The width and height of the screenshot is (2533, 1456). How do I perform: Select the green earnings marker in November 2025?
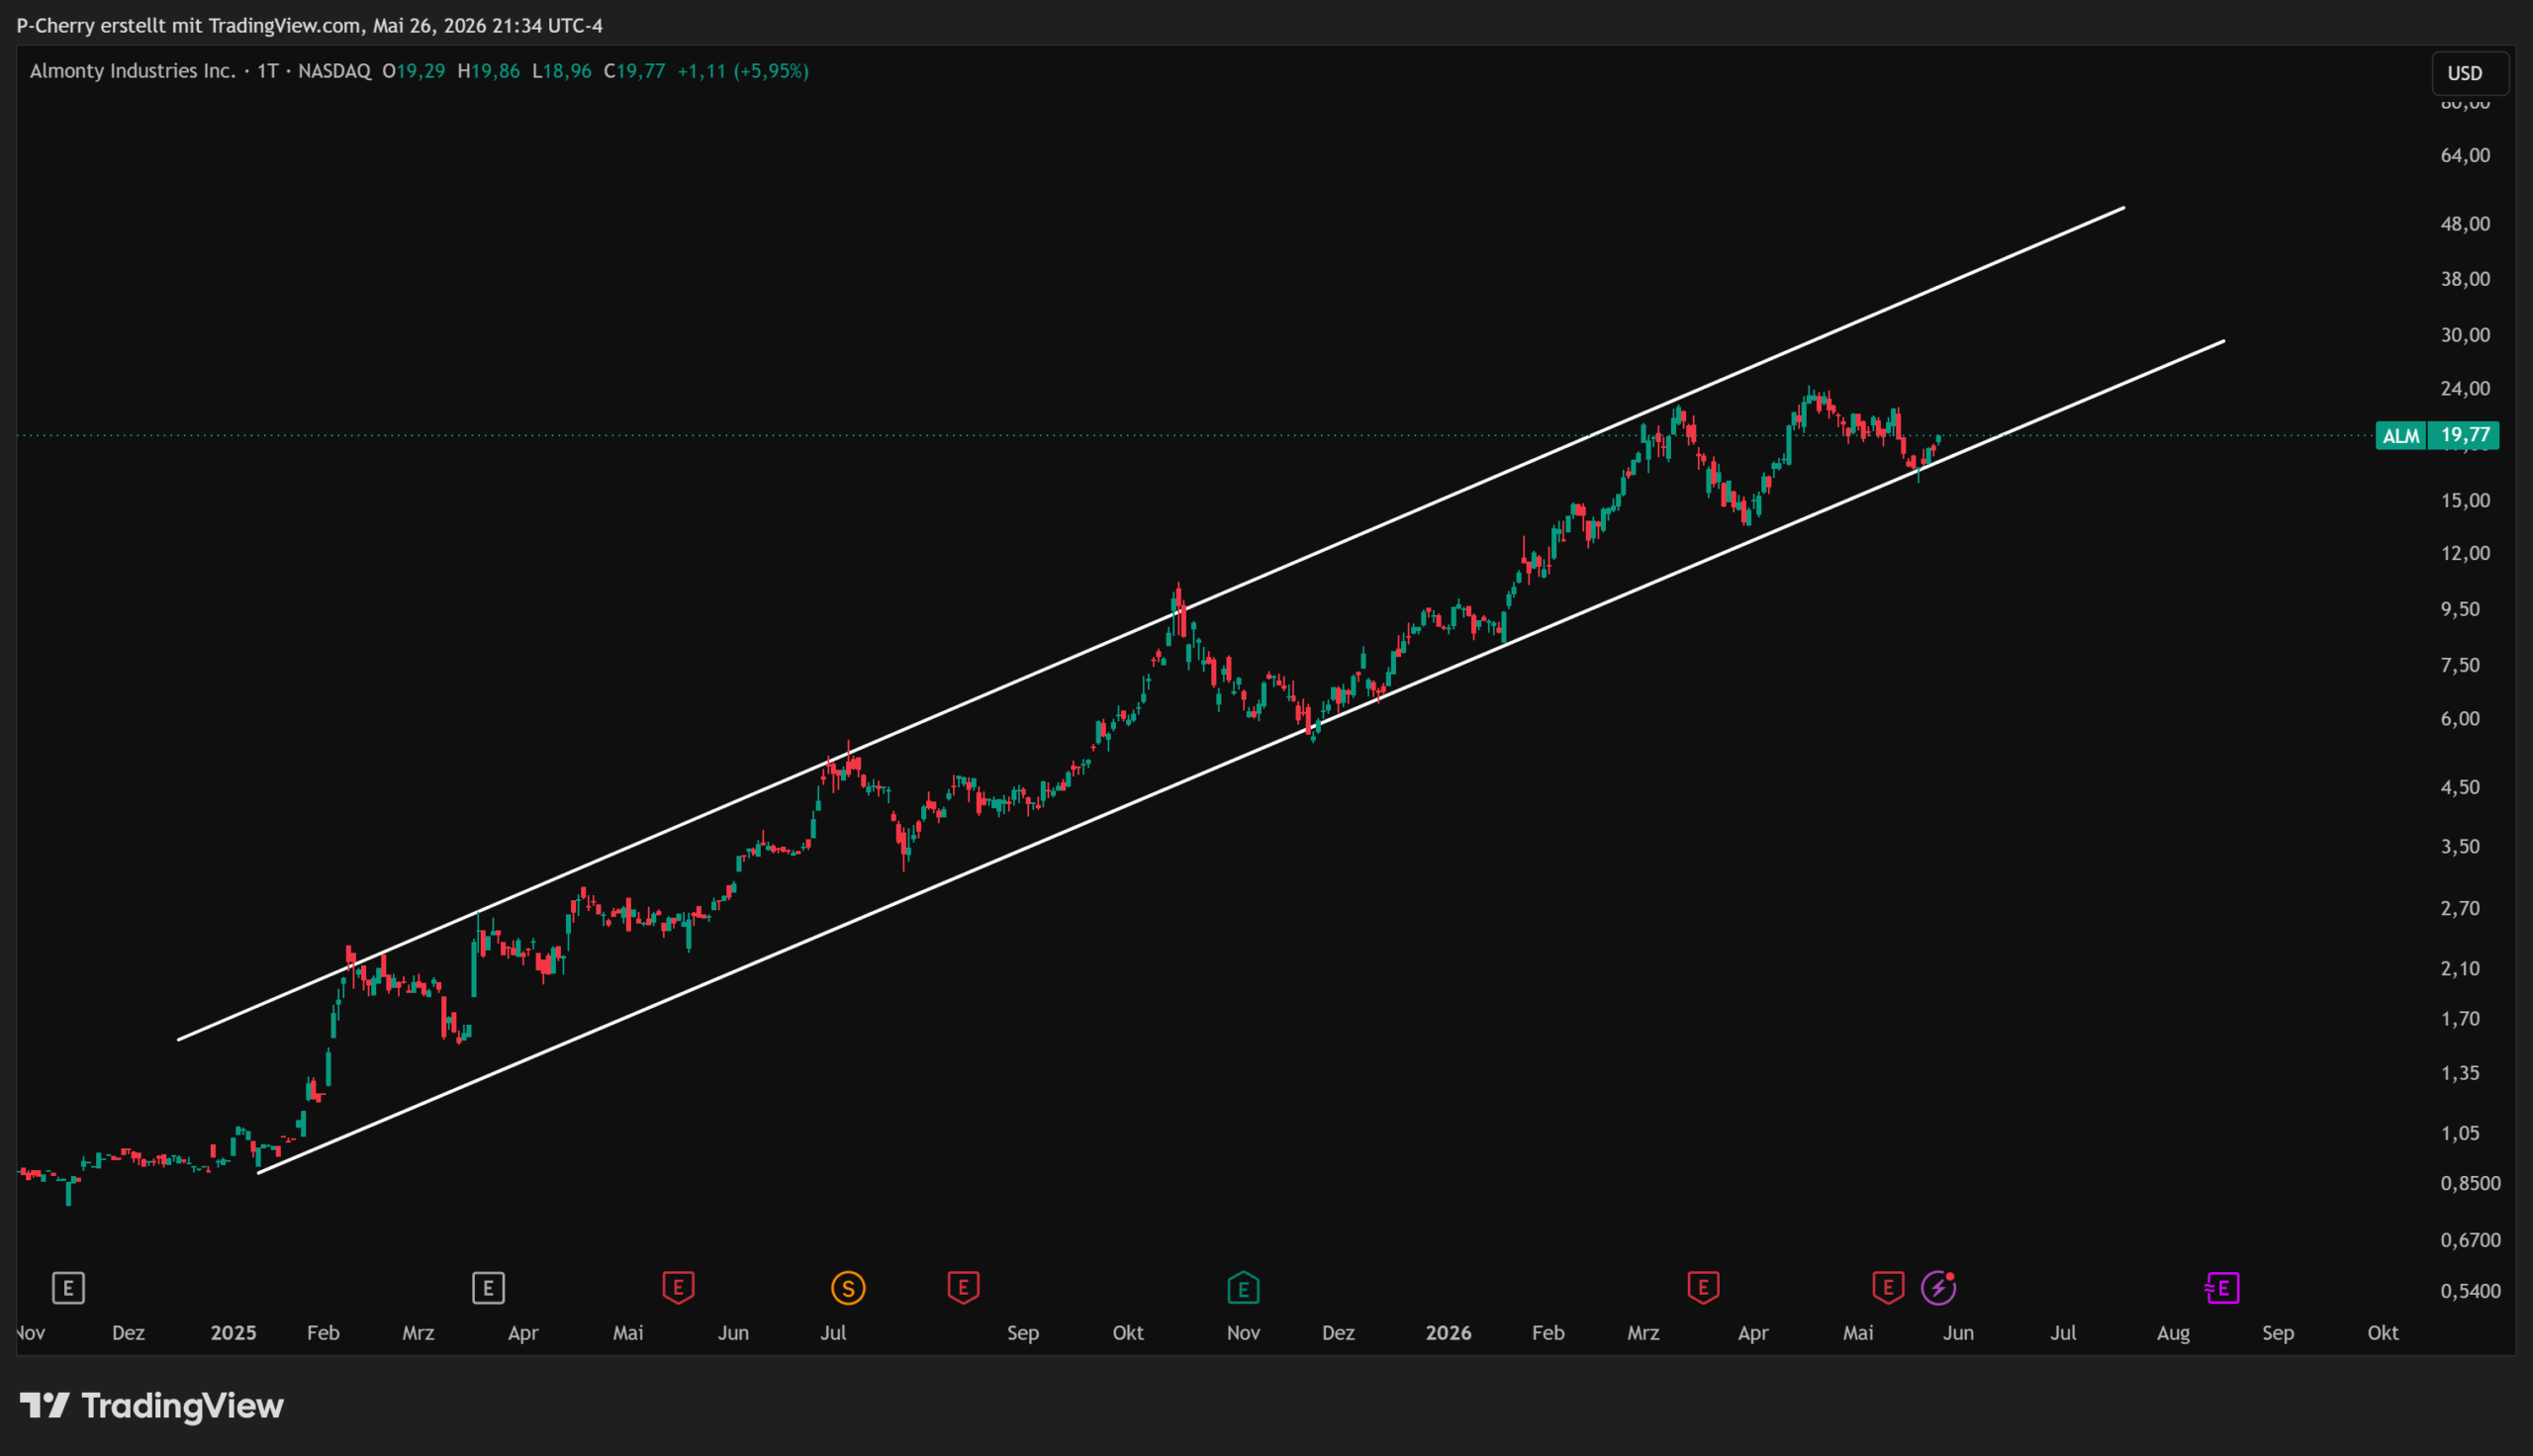tap(1243, 1288)
